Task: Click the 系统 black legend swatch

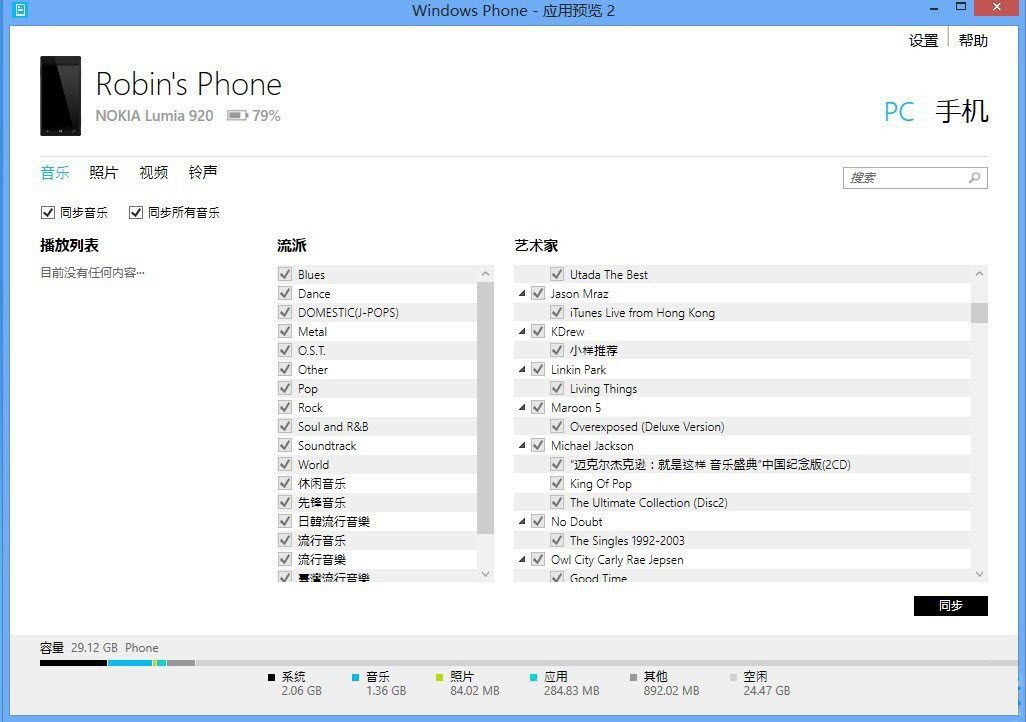Action: coord(271,677)
